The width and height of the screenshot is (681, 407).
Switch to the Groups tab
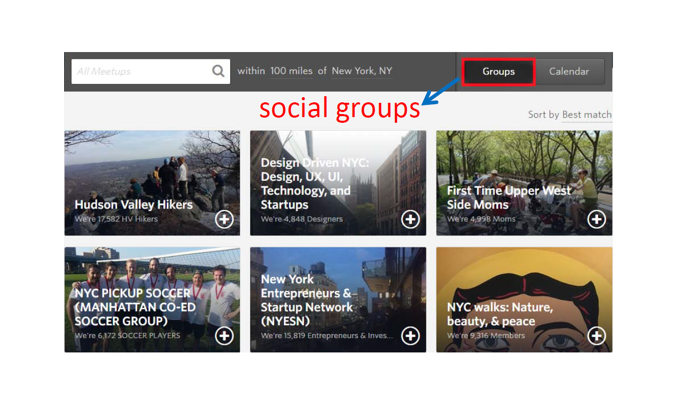click(498, 71)
